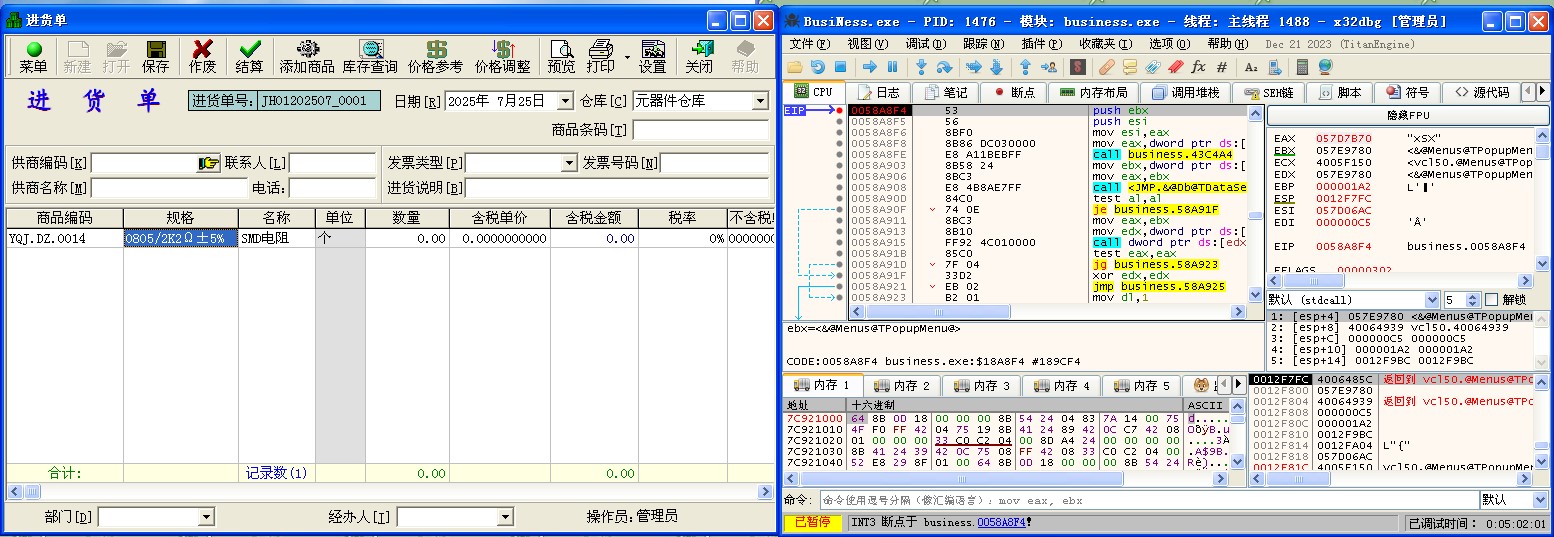Click the pause icon in x32dbg toolbar
This screenshot has width=1554, height=537.
click(x=893, y=67)
